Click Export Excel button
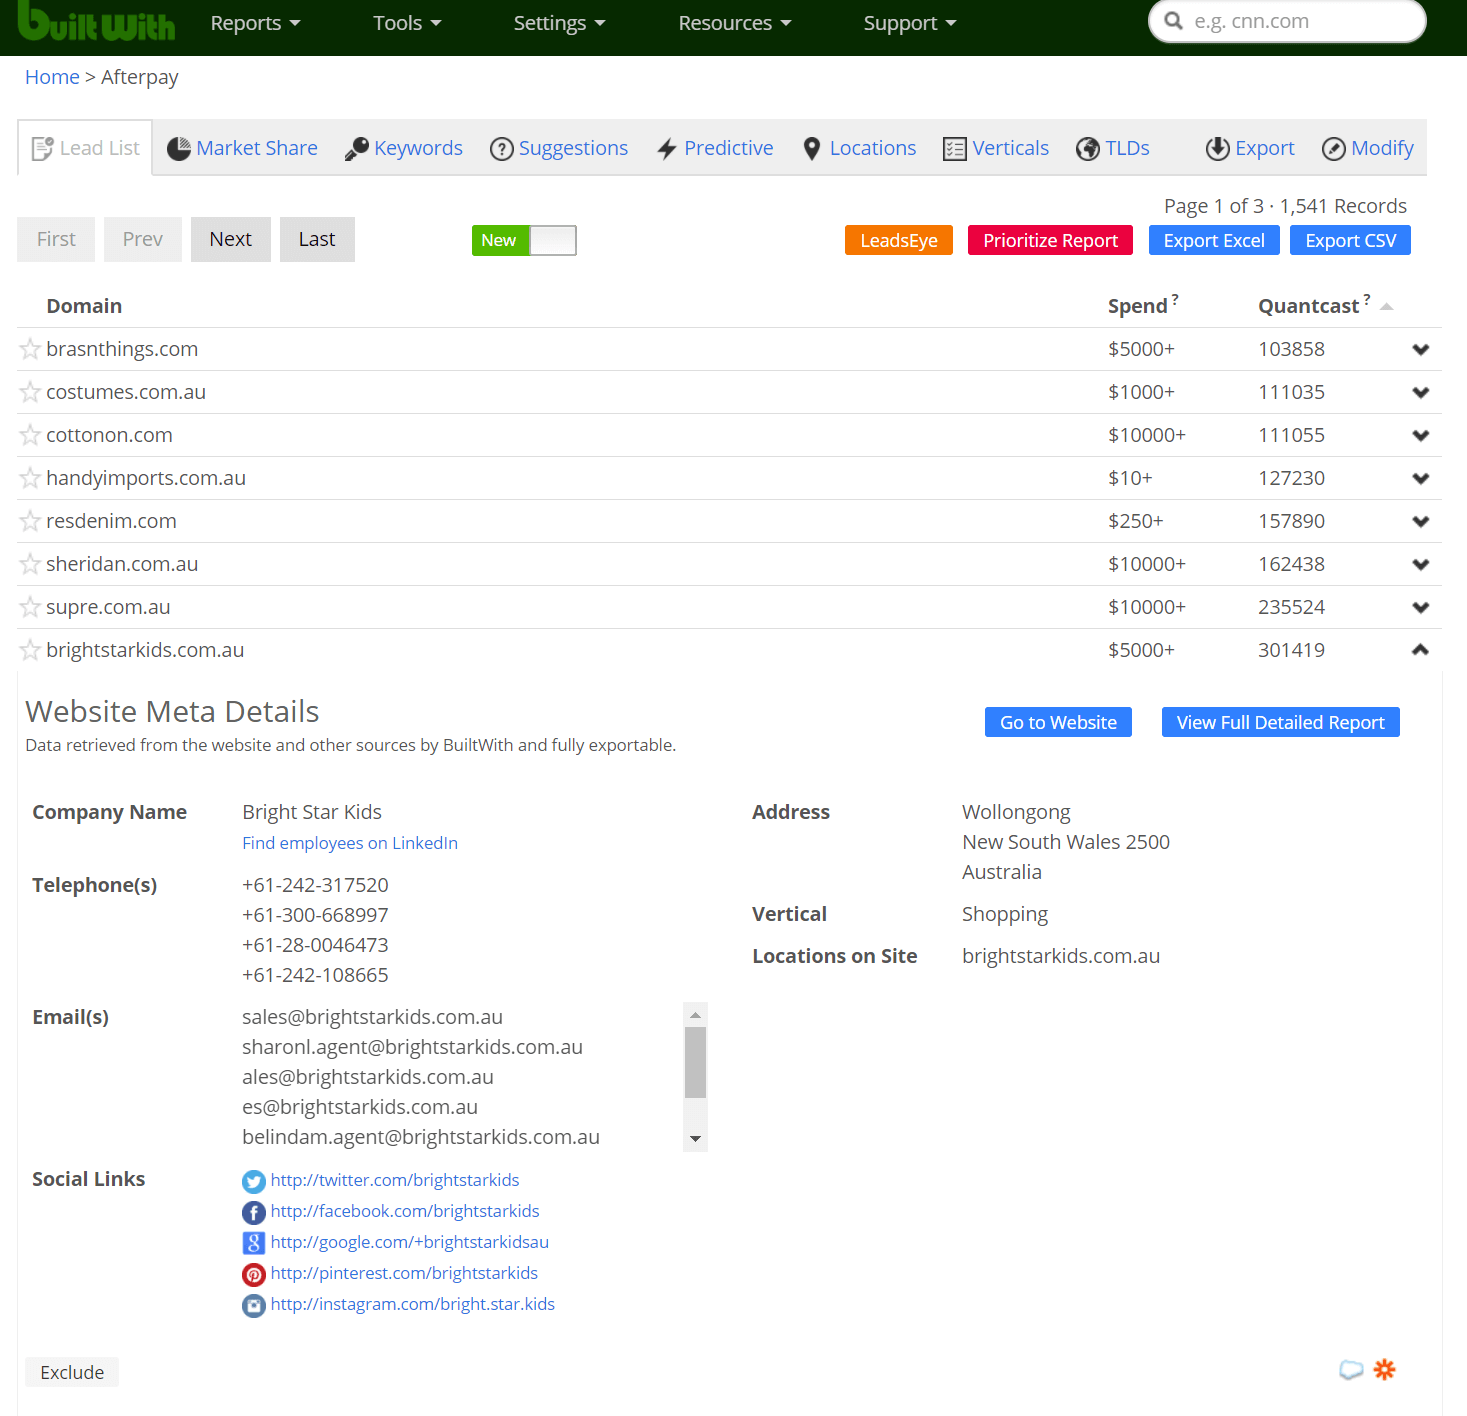Image resolution: width=1467 pixels, height=1416 pixels. (1214, 240)
